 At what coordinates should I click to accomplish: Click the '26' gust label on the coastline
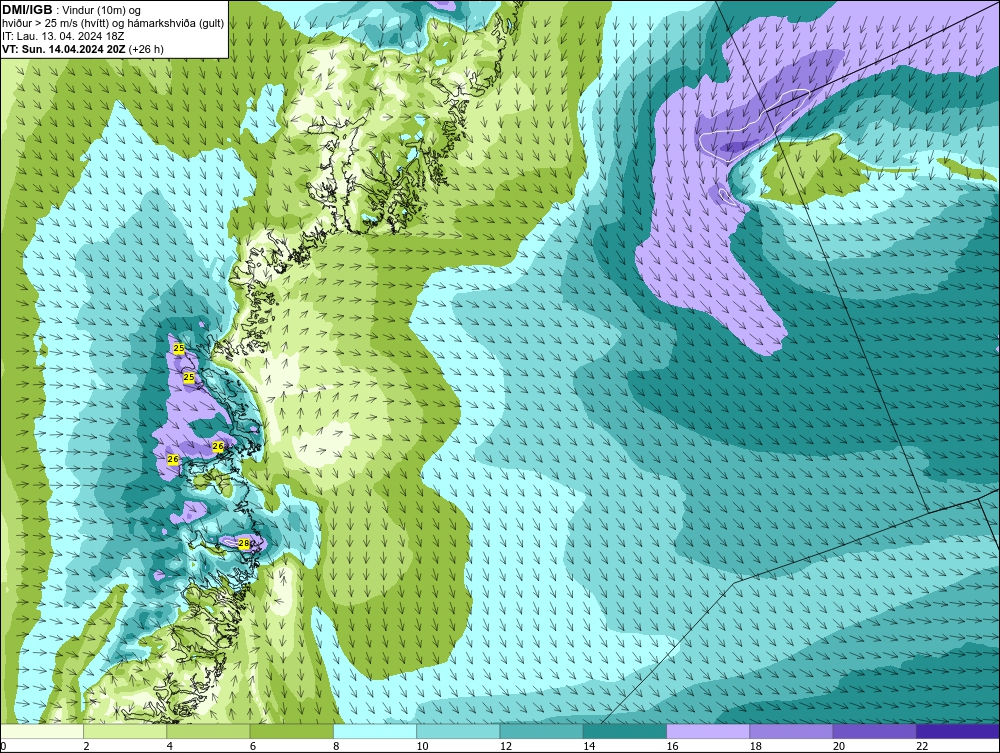[x=217, y=446]
